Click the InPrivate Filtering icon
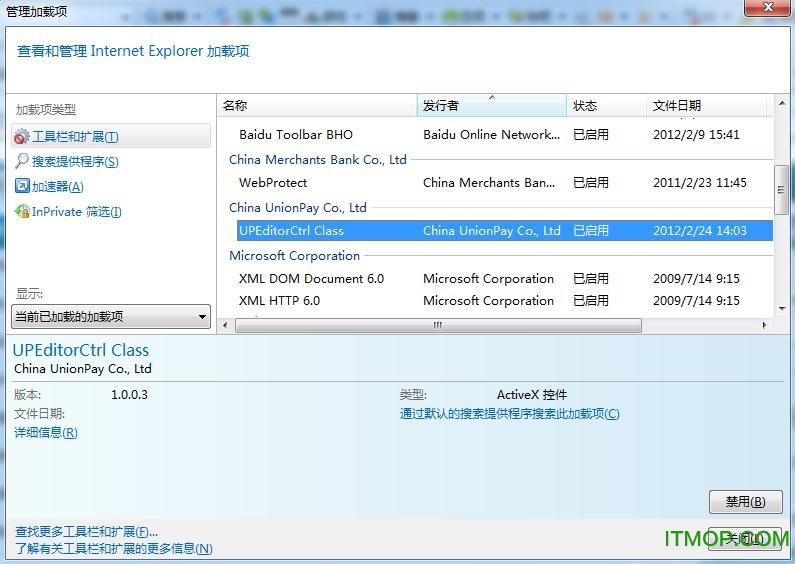The image size is (795, 564). 22,212
